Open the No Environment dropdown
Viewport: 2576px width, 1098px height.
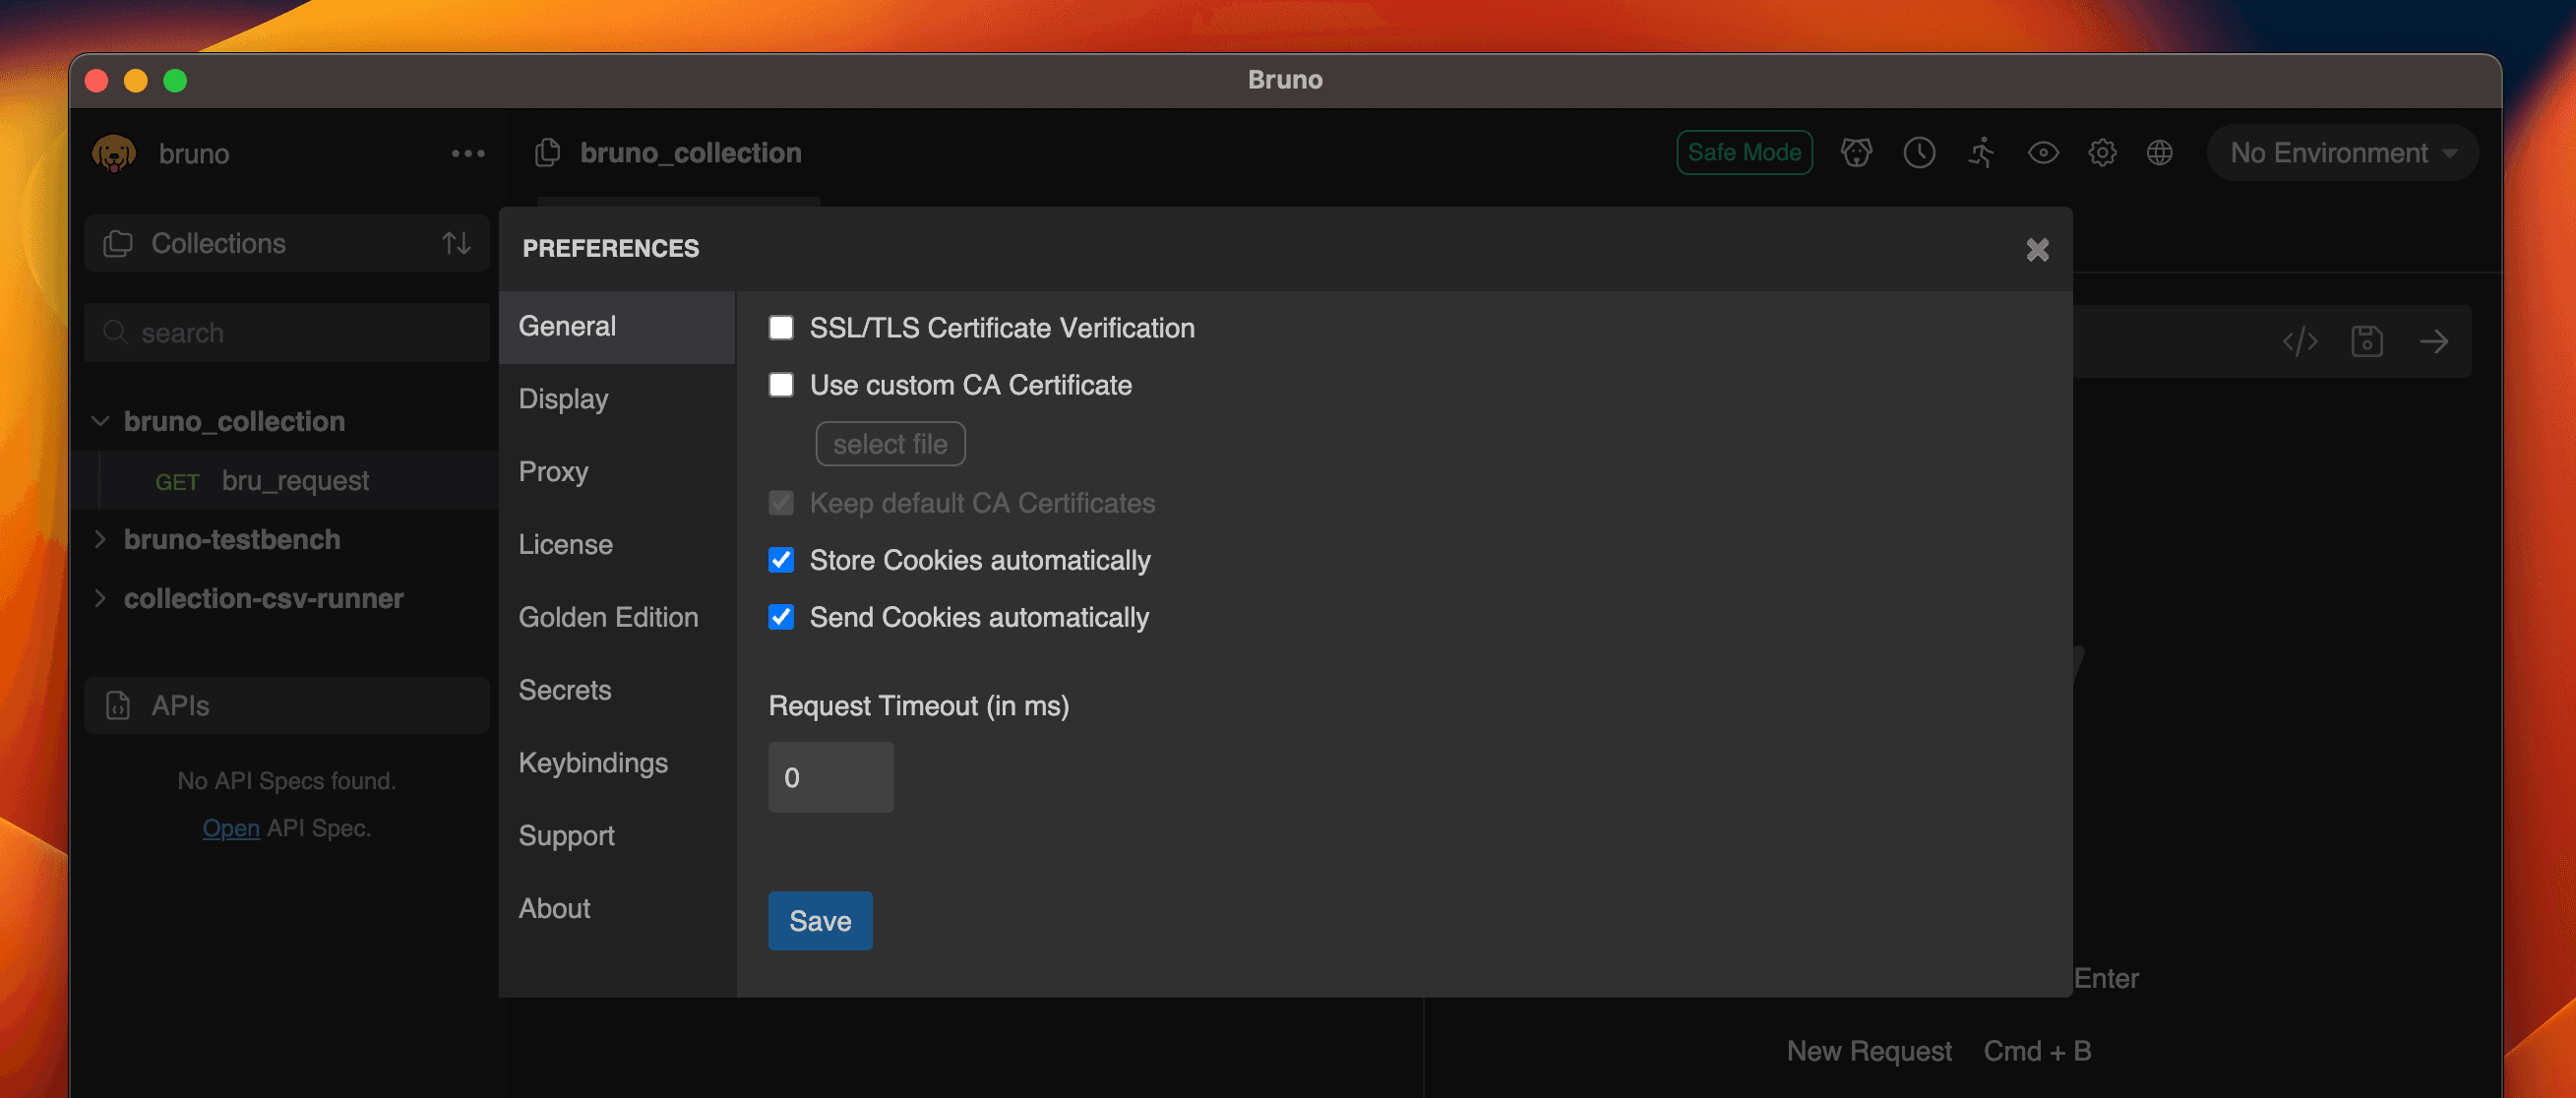click(x=2341, y=152)
